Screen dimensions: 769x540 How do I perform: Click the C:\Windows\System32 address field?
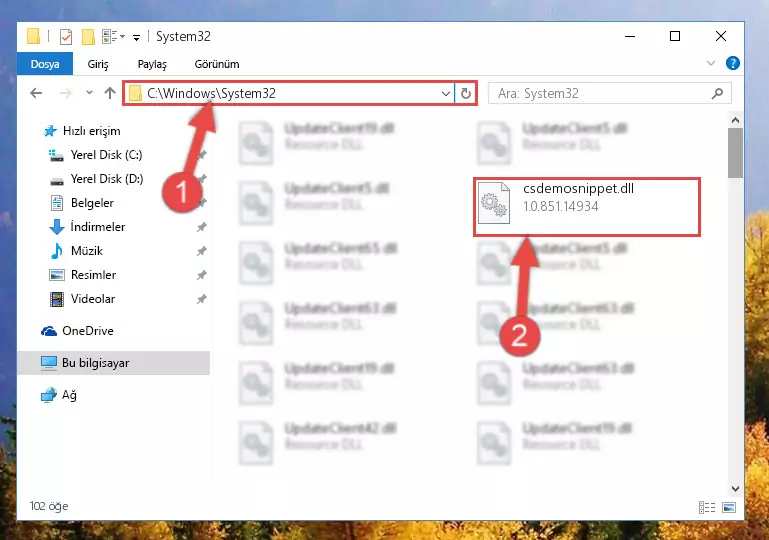[x=289, y=93]
